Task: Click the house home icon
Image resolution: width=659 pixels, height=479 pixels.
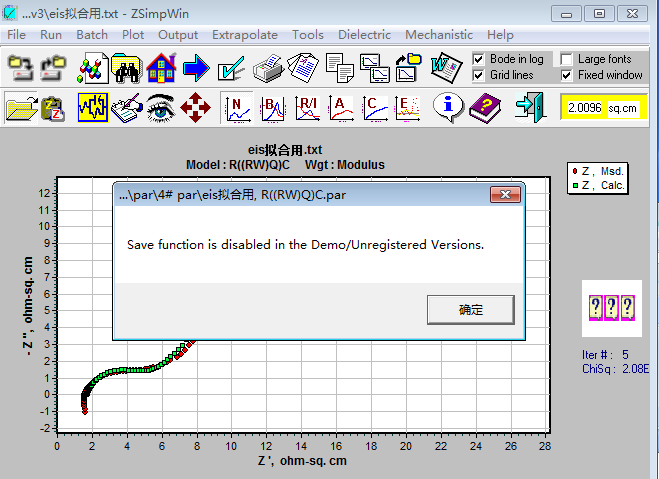Action: [161, 68]
